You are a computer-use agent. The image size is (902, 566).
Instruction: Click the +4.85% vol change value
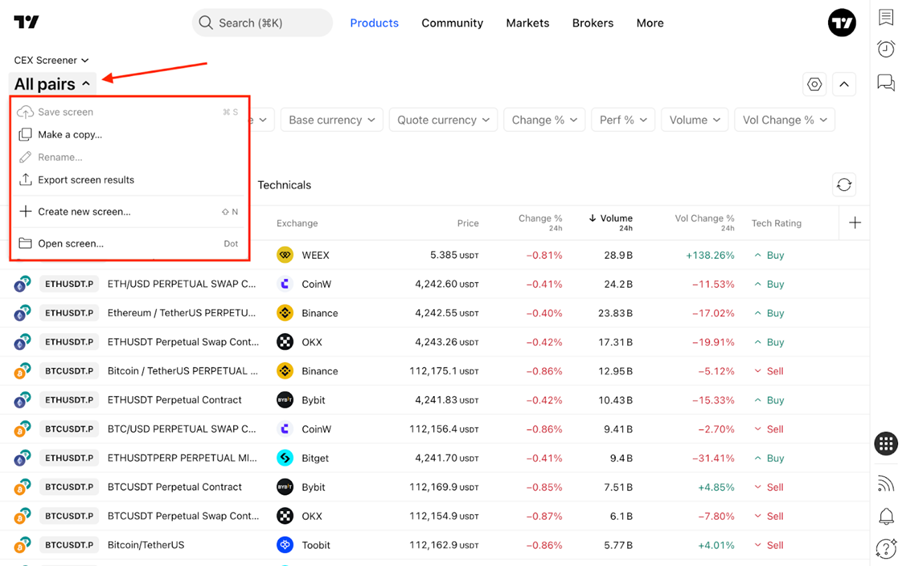coord(716,487)
